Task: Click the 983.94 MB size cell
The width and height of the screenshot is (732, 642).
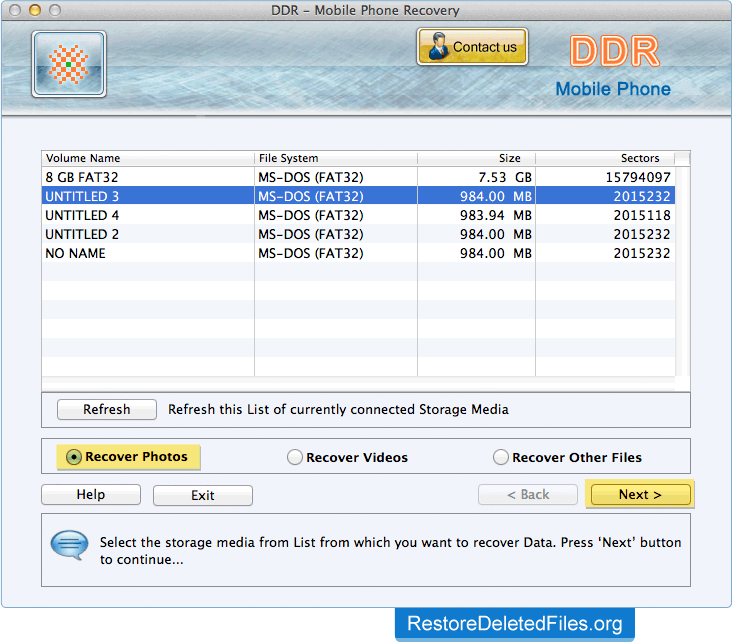Action: click(476, 215)
